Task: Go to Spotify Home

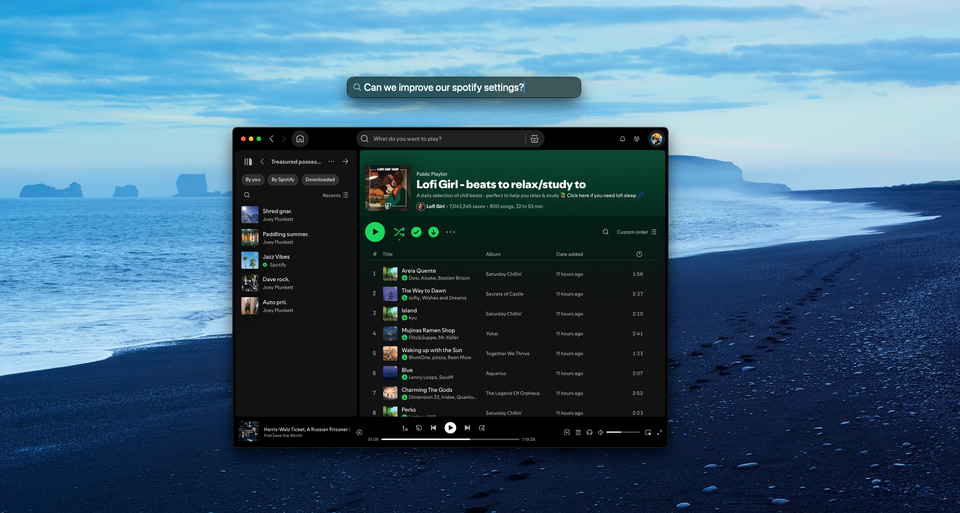Action: click(300, 139)
